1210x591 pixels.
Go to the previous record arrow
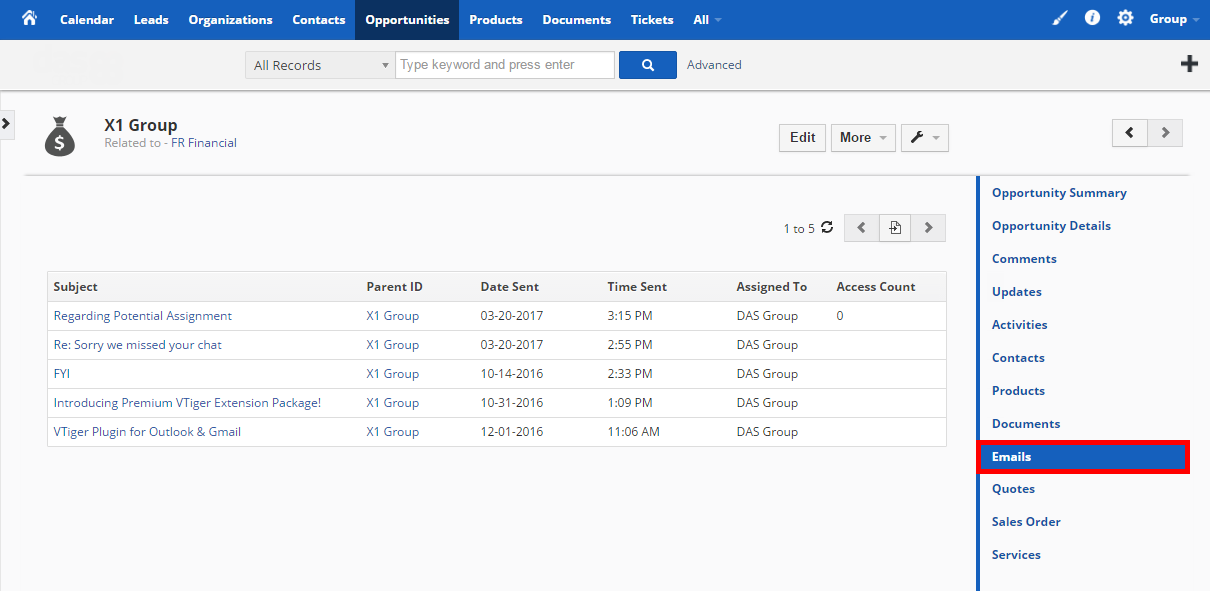click(1130, 133)
